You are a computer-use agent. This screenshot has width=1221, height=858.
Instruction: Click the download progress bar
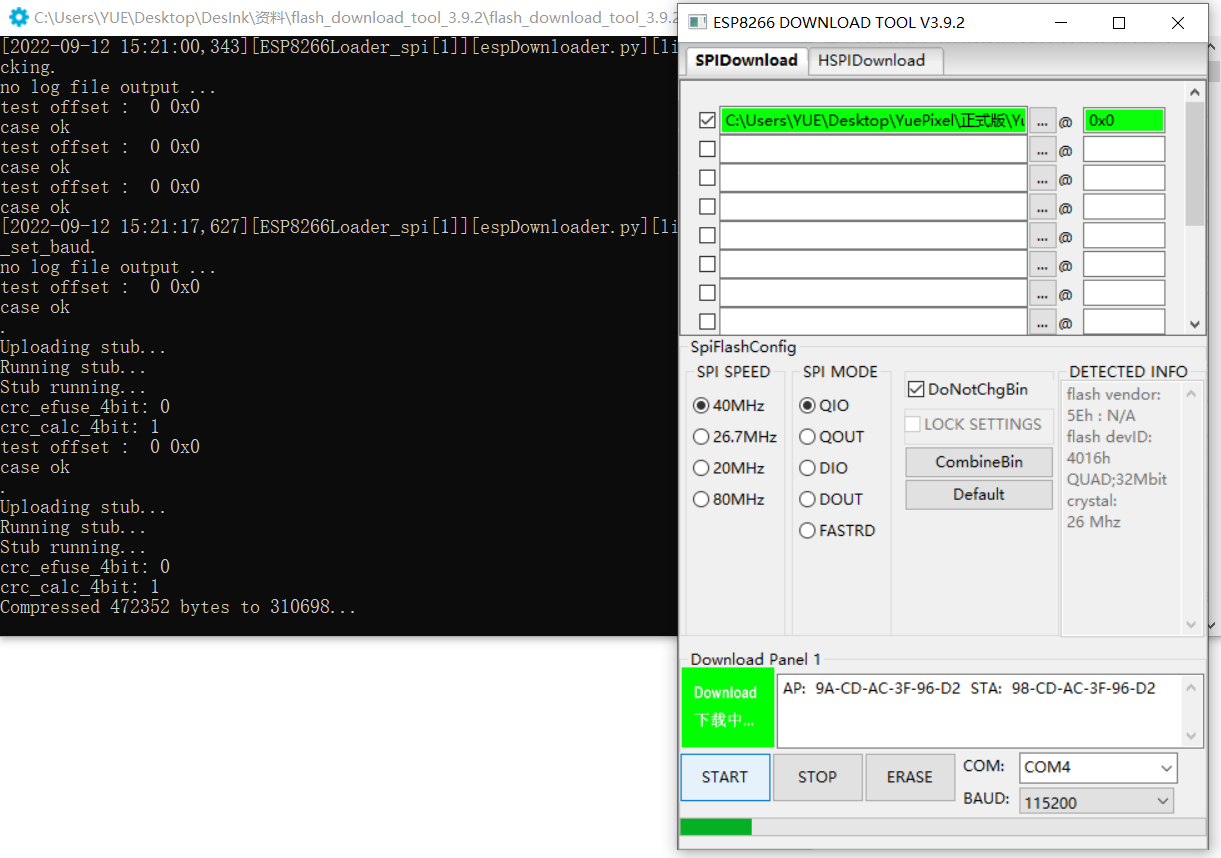coord(941,827)
